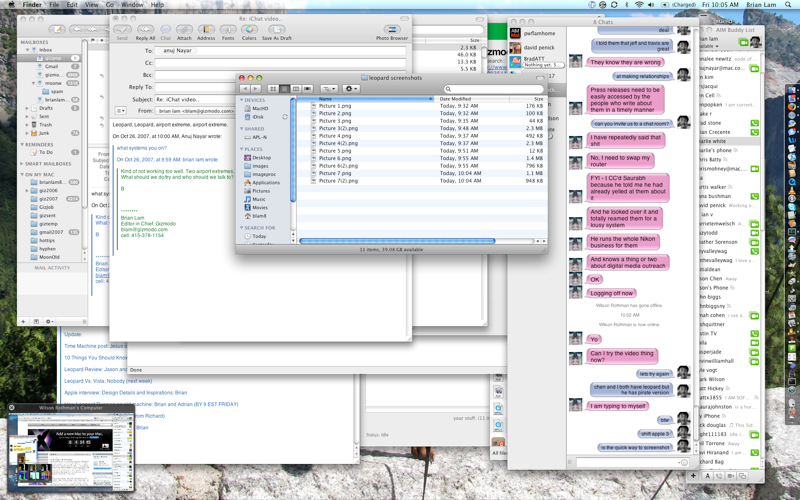
Task: Switch Finder to icon view
Action: point(273,89)
